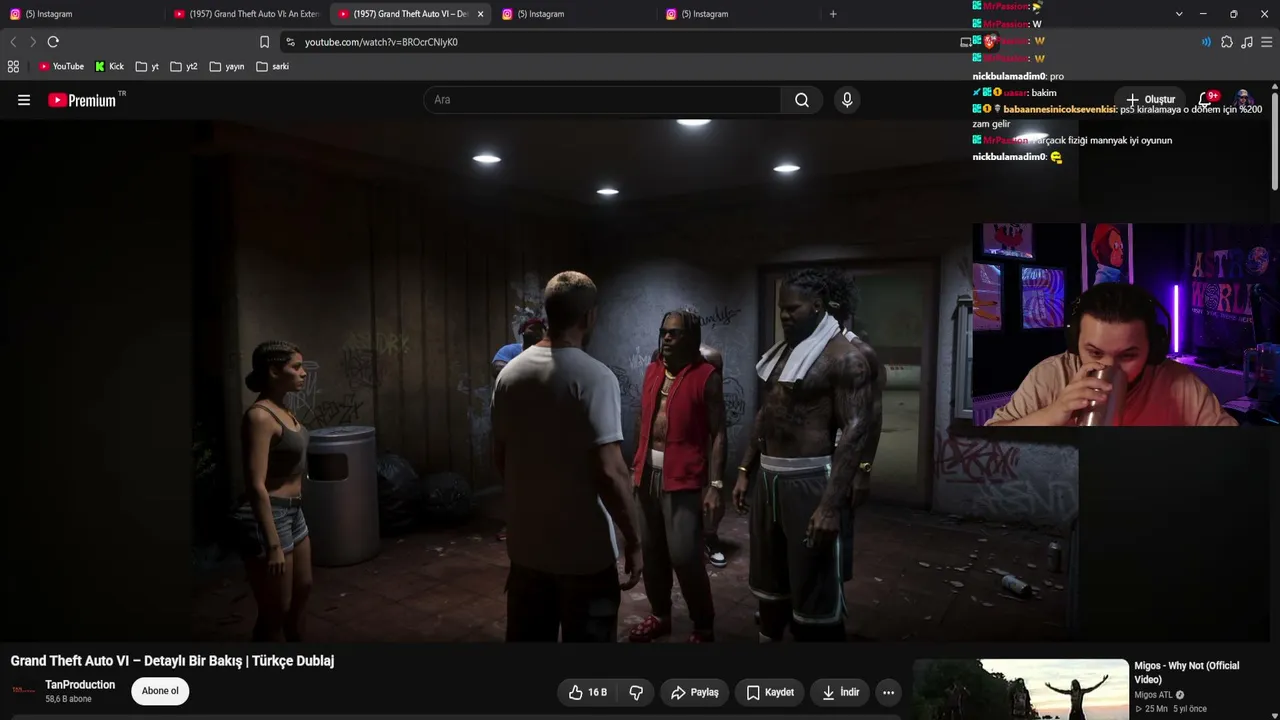The height and width of the screenshot is (720, 1280).
Task: Switch to the fourth Instagram tab
Action: tap(574, 14)
